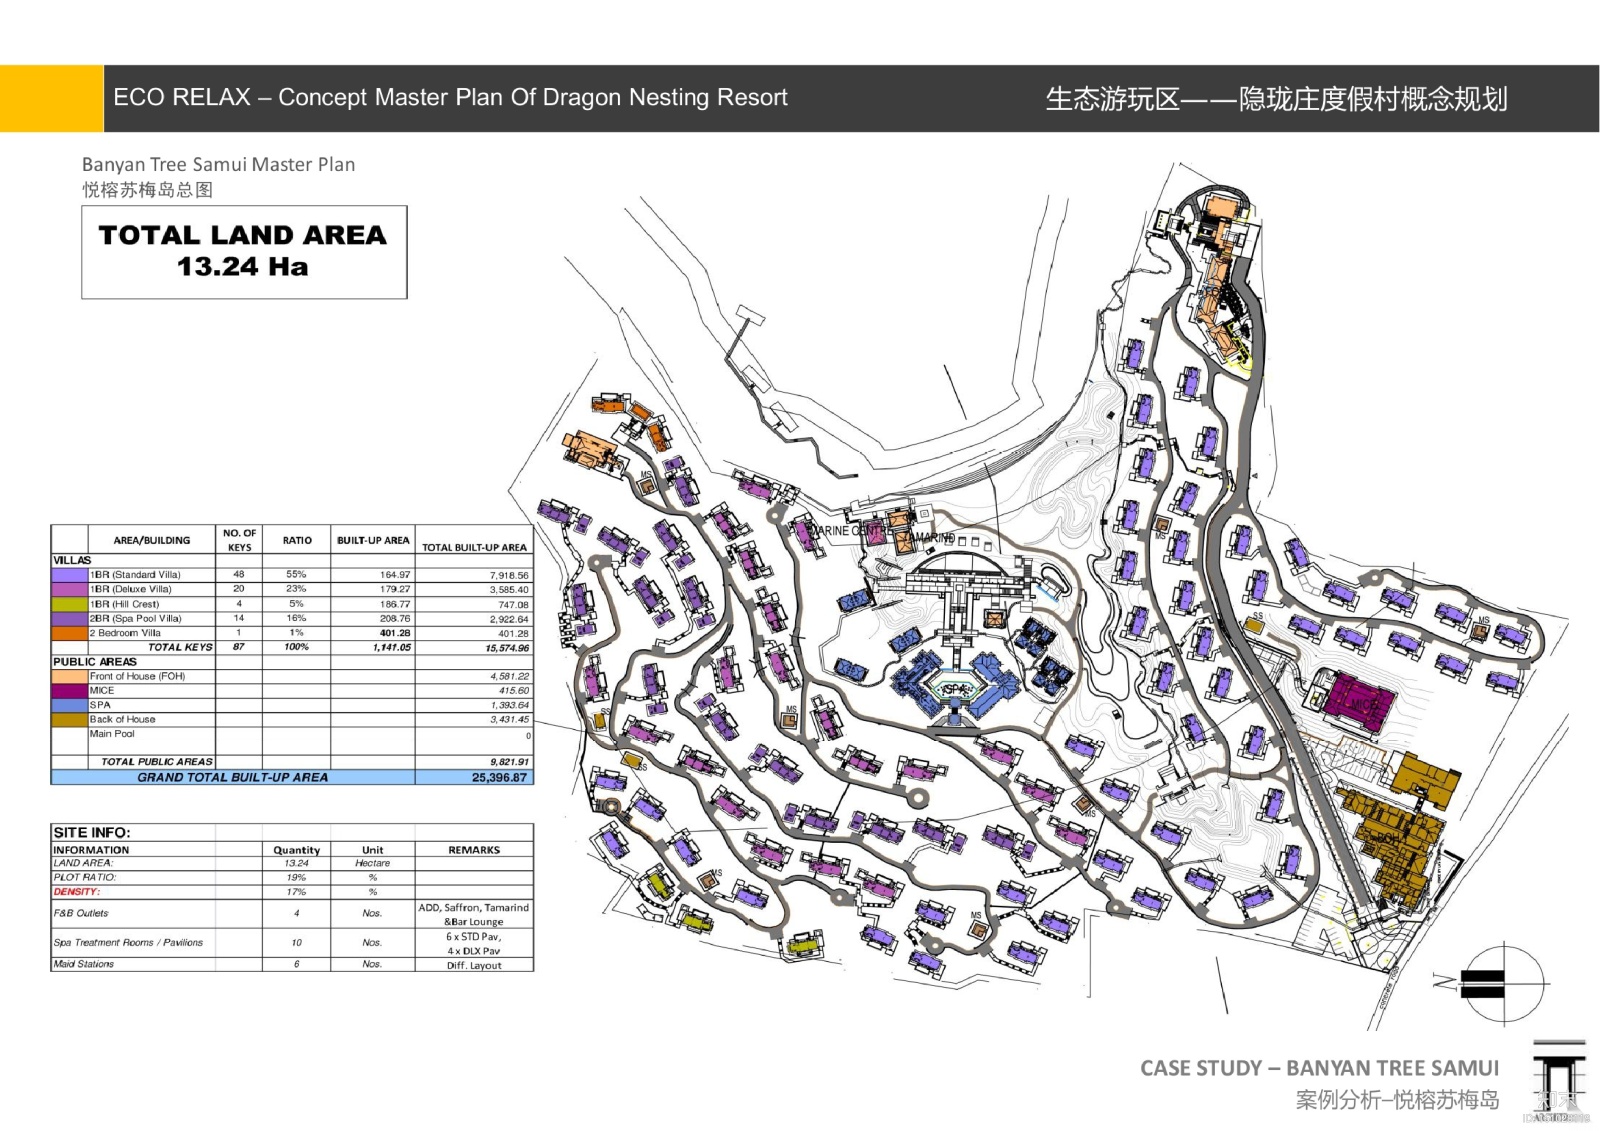The image size is (1600, 1131).
Task: Click the logo beside the case study caption
Action: point(1559,1080)
